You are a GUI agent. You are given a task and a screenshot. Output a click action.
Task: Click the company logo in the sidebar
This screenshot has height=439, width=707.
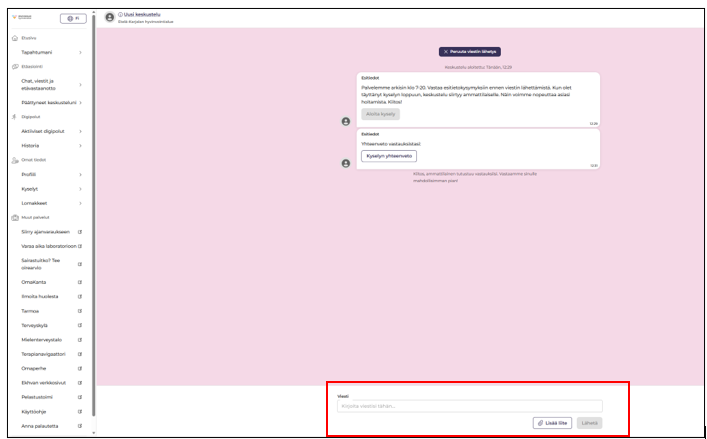(18, 18)
